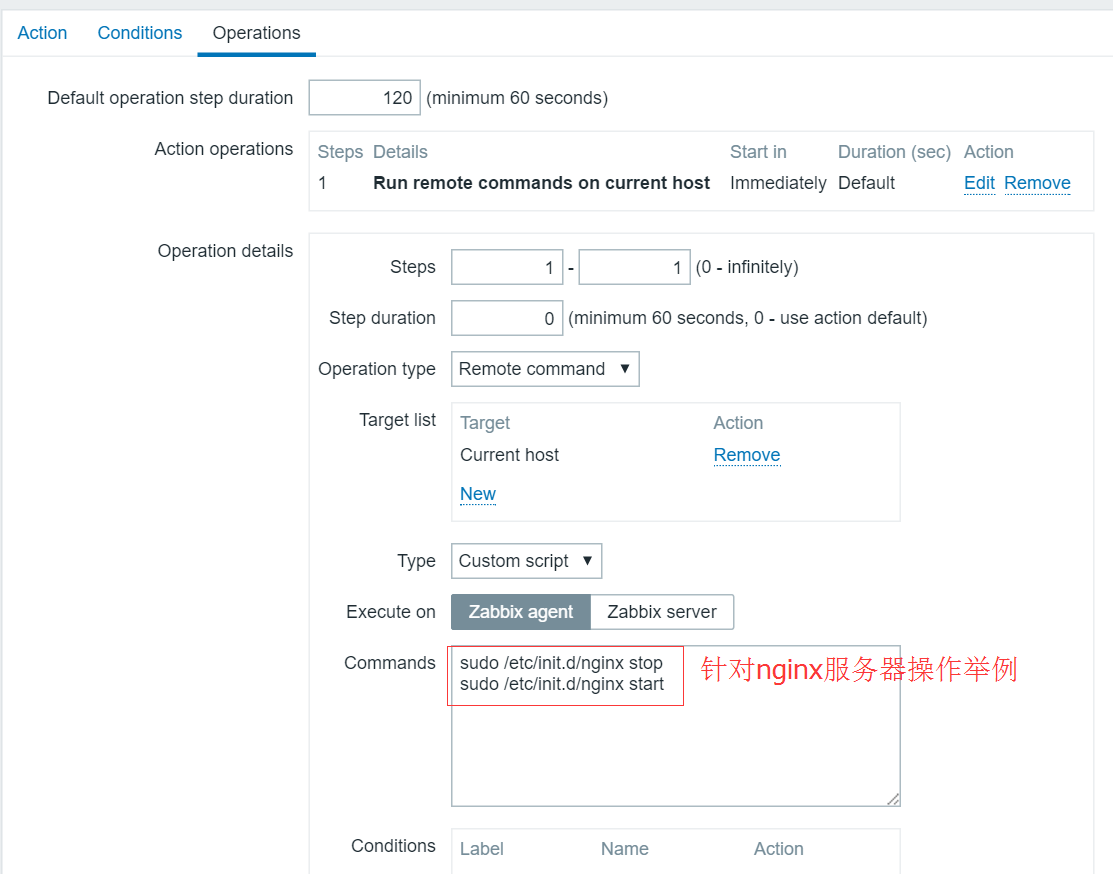The image size is (1113, 874).
Task: Select the Run remote commands operation row
Action: 541,183
